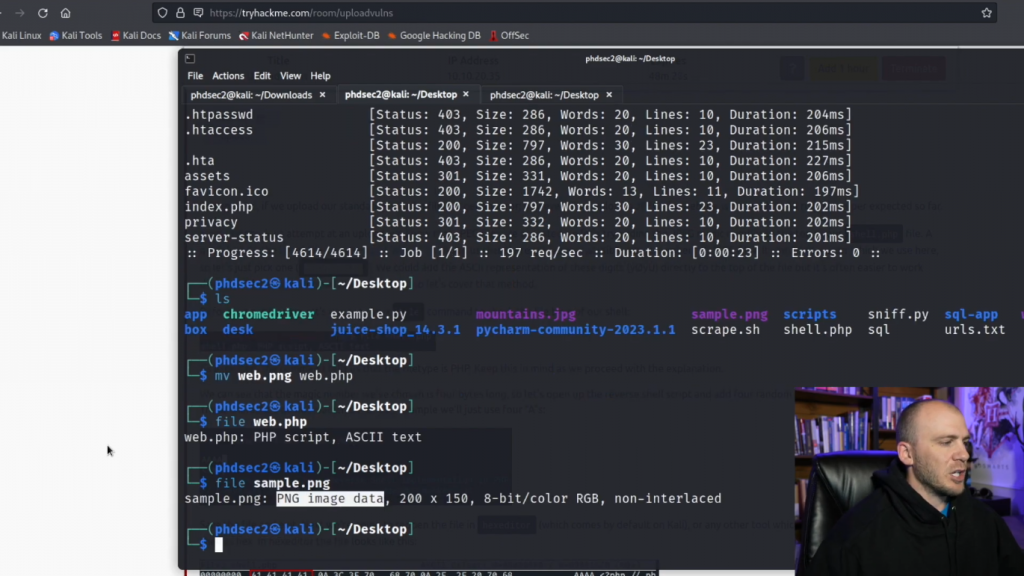Open the terminal Edit menu

coord(262,76)
